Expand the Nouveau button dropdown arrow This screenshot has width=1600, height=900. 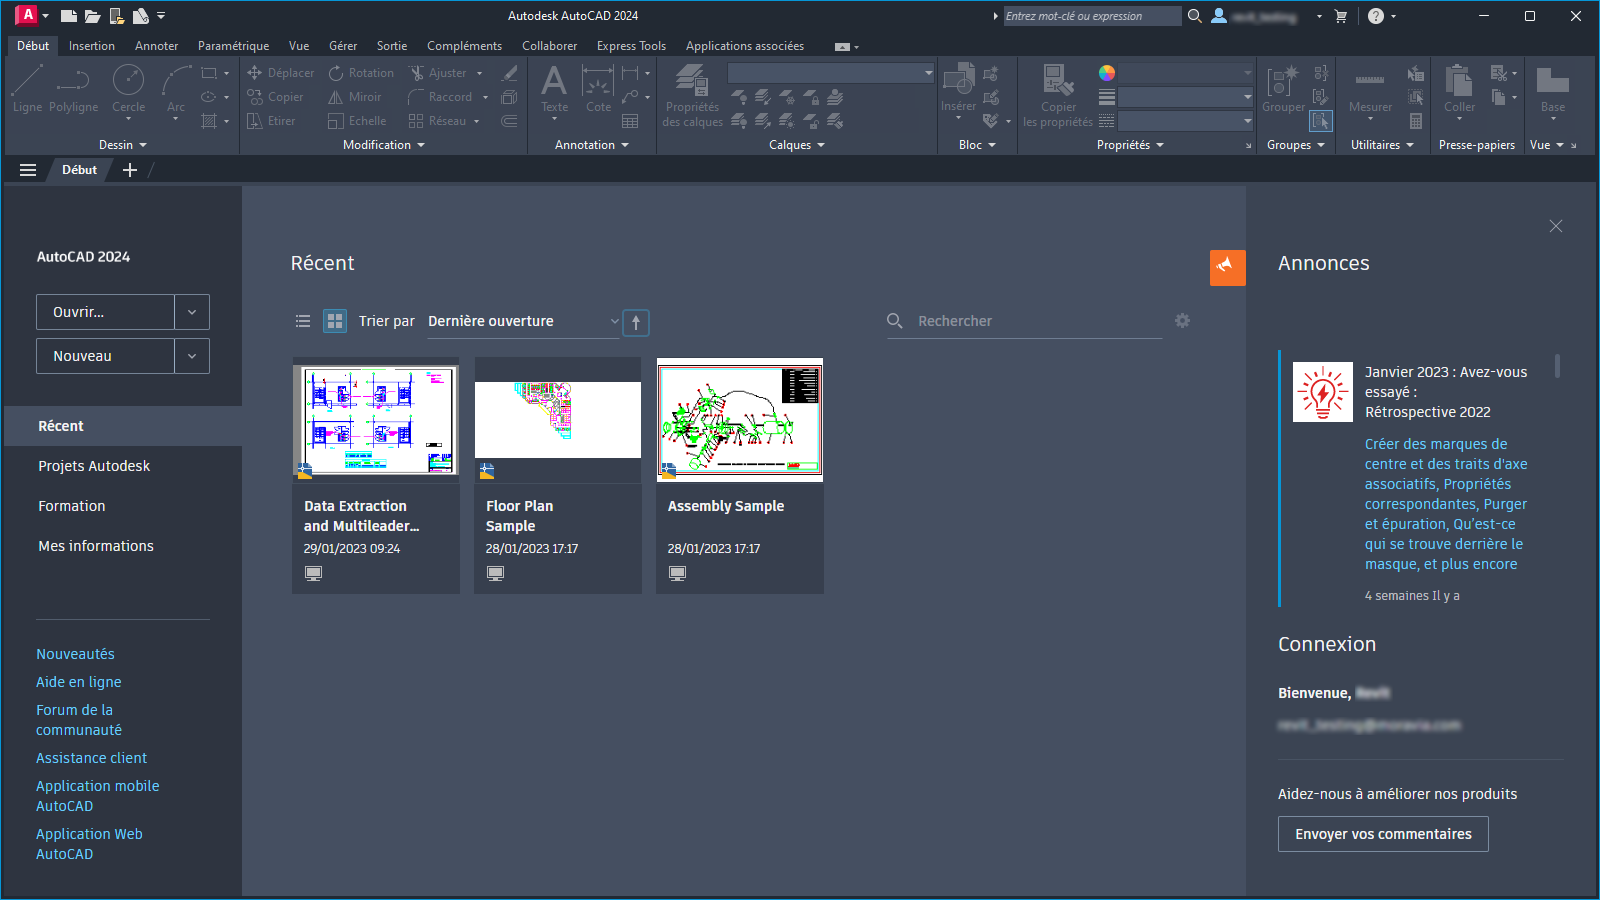point(191,355)
